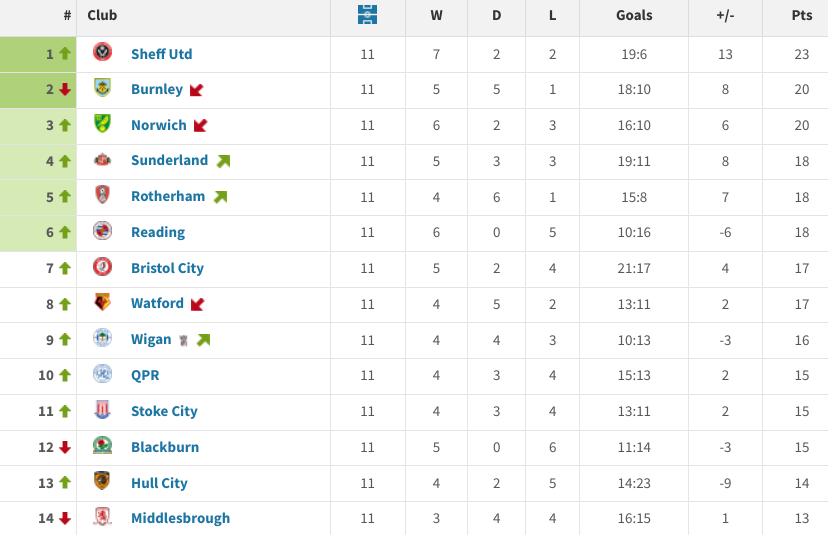Click the Hull City club crest icon
The width and height of the screenshot is (828, 535).
coord(102,482)
